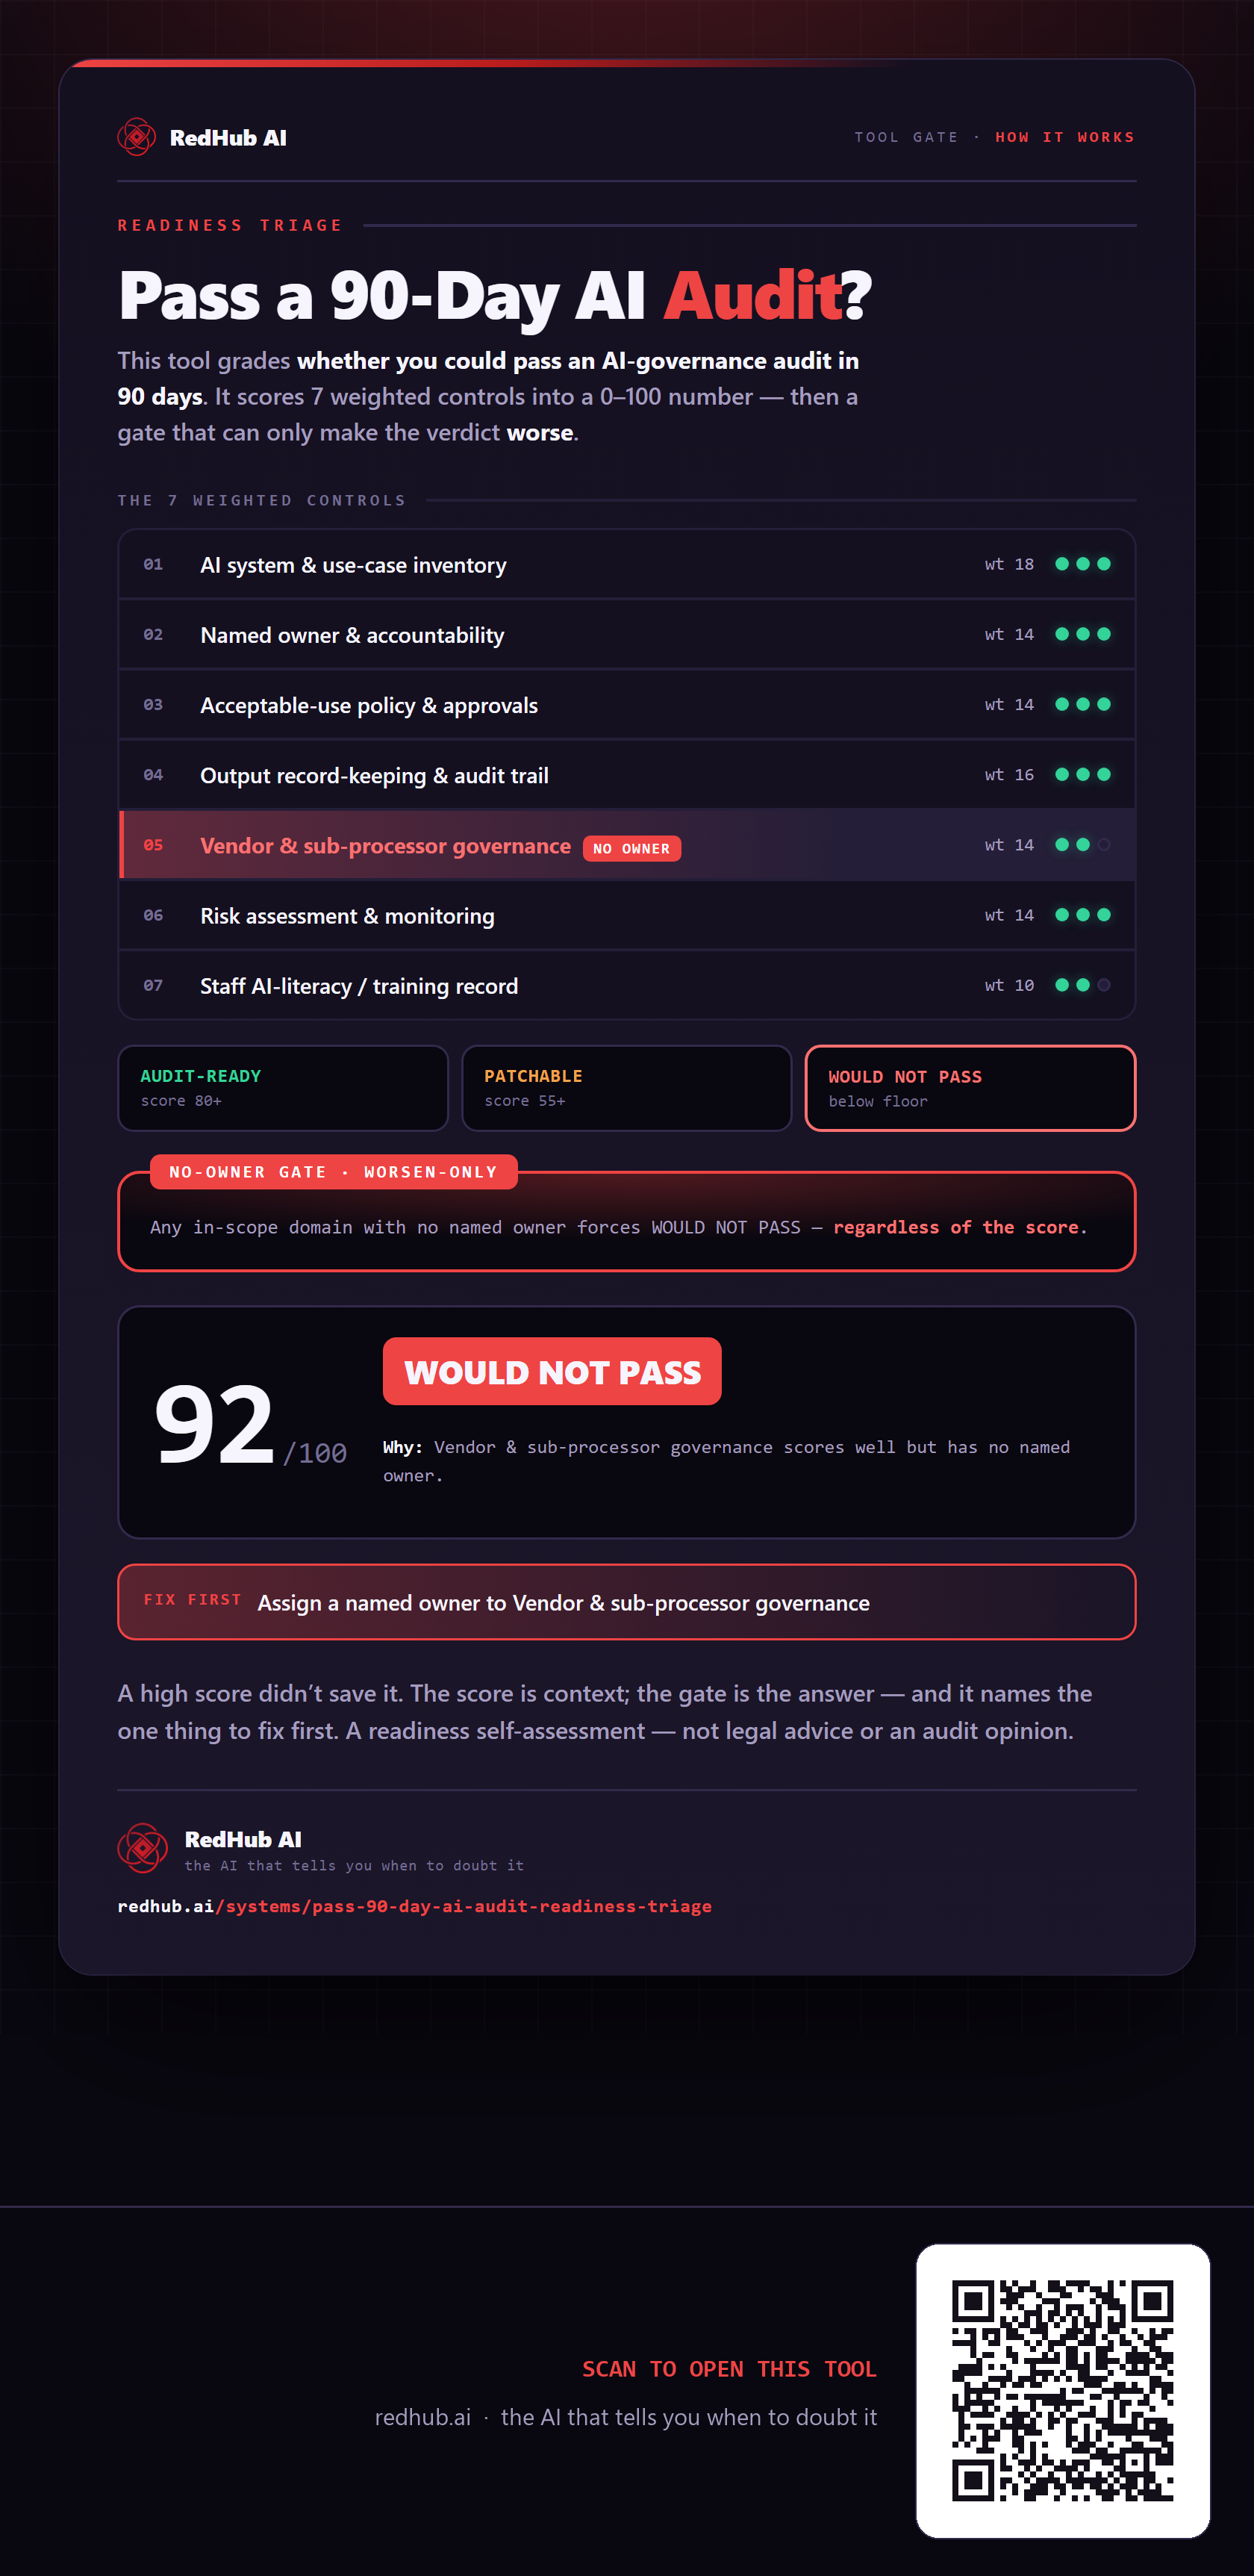
Task: Click the QR code to open tool
Action: click(x=1062, y=2390)
